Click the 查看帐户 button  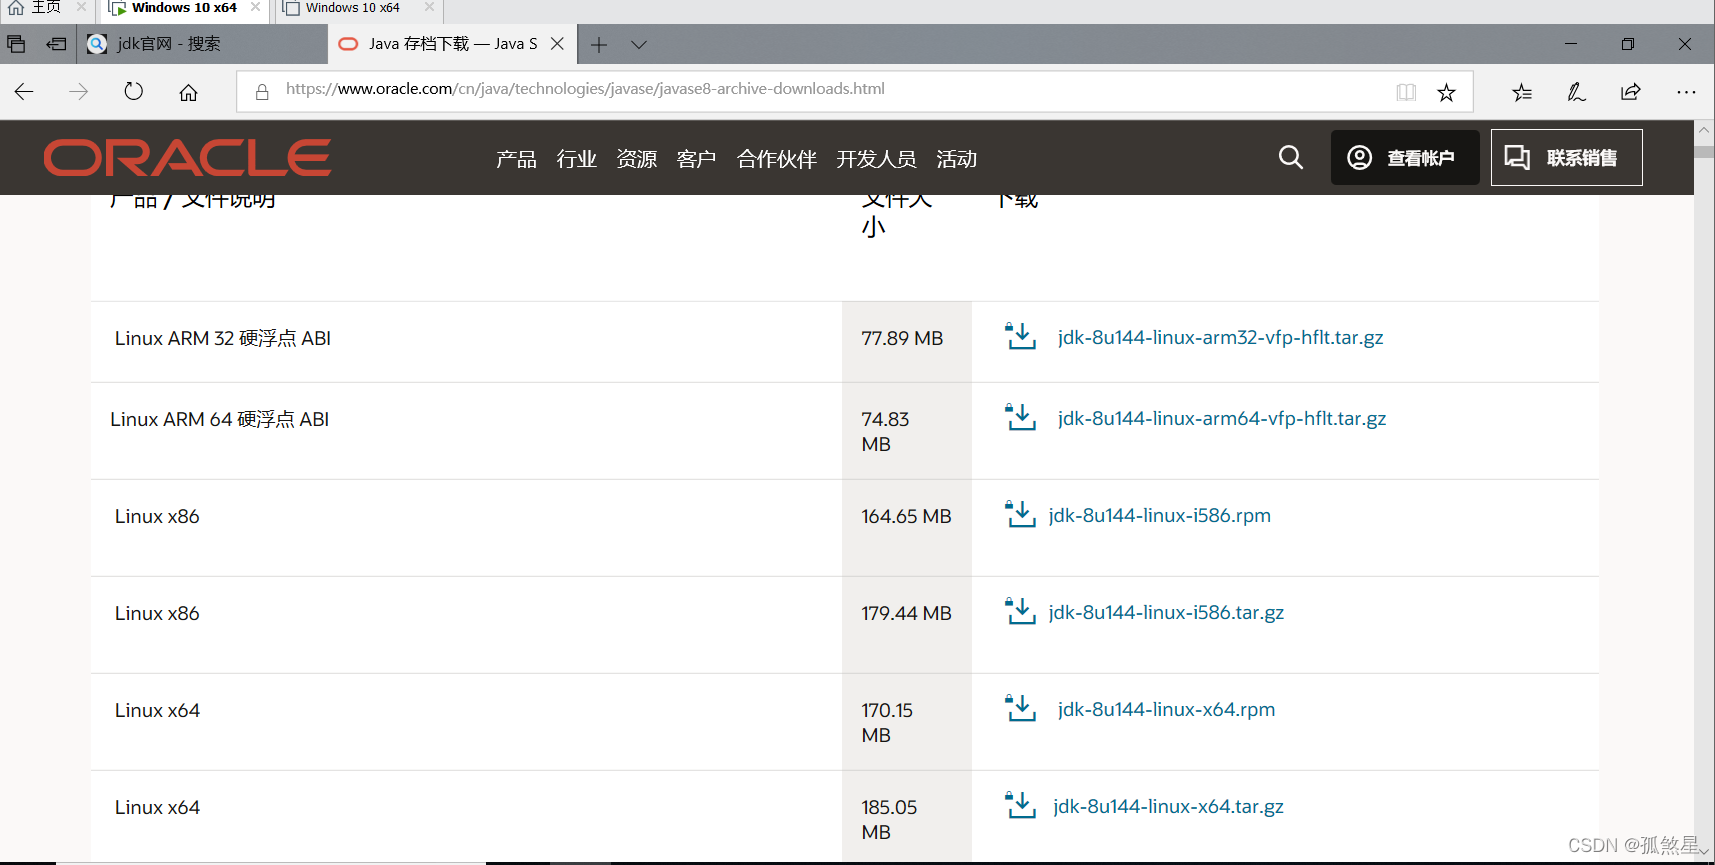tap(1404, 157)
